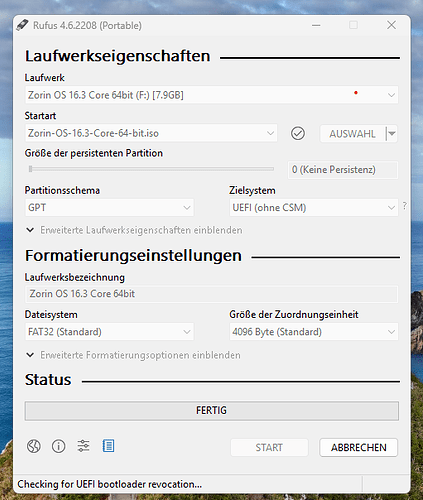Click the persistent partition size slider
The image size is (423, 500).
click(151, 169)
